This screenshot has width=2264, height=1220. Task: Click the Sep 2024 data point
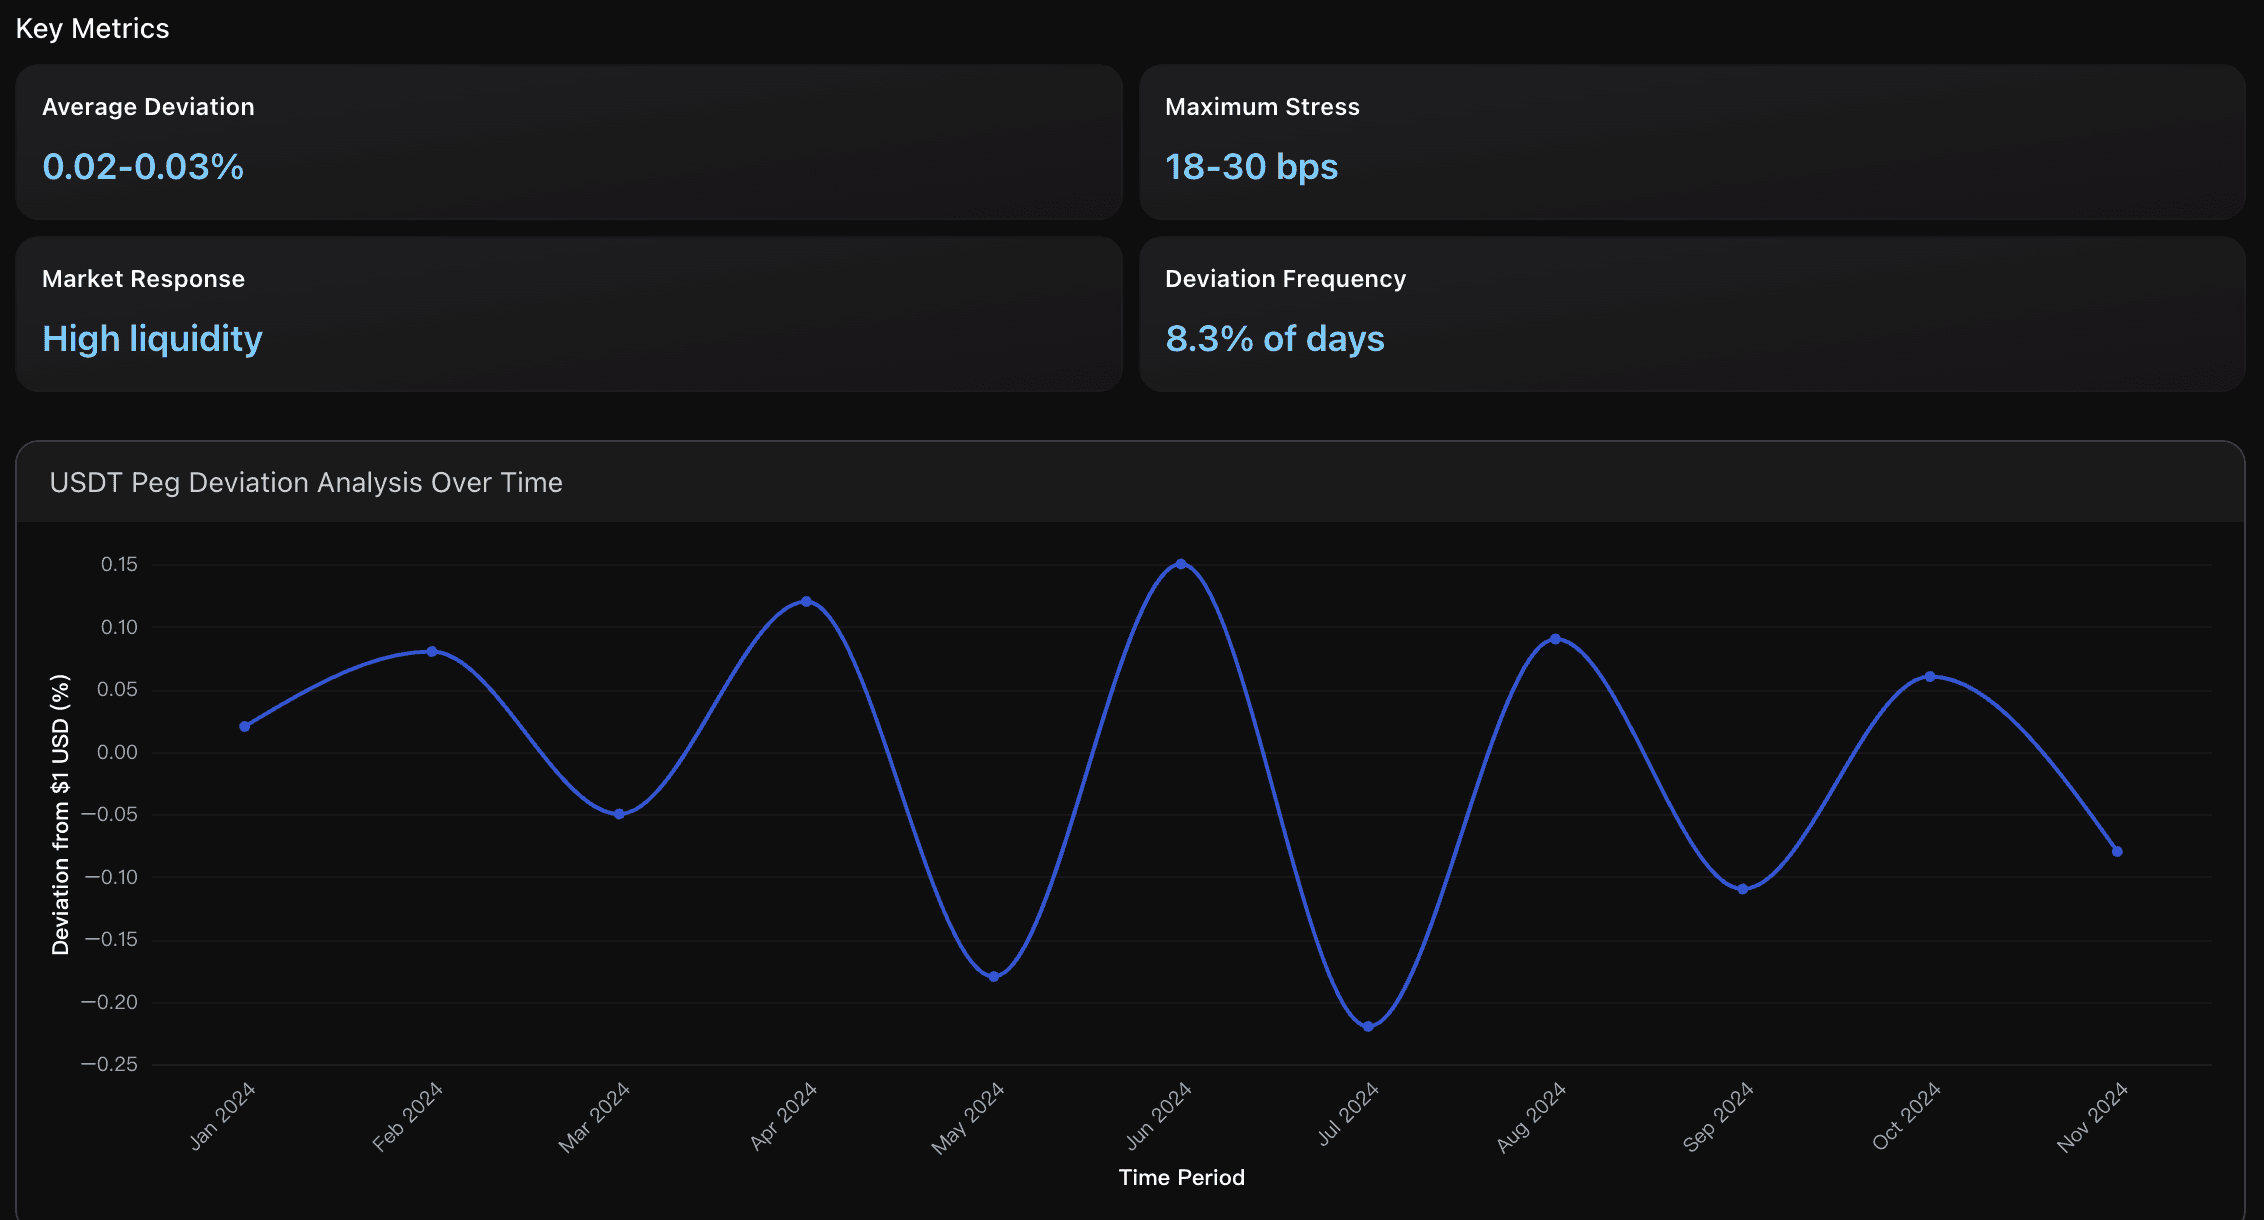pyautogui.click(x=1743, y=889)
